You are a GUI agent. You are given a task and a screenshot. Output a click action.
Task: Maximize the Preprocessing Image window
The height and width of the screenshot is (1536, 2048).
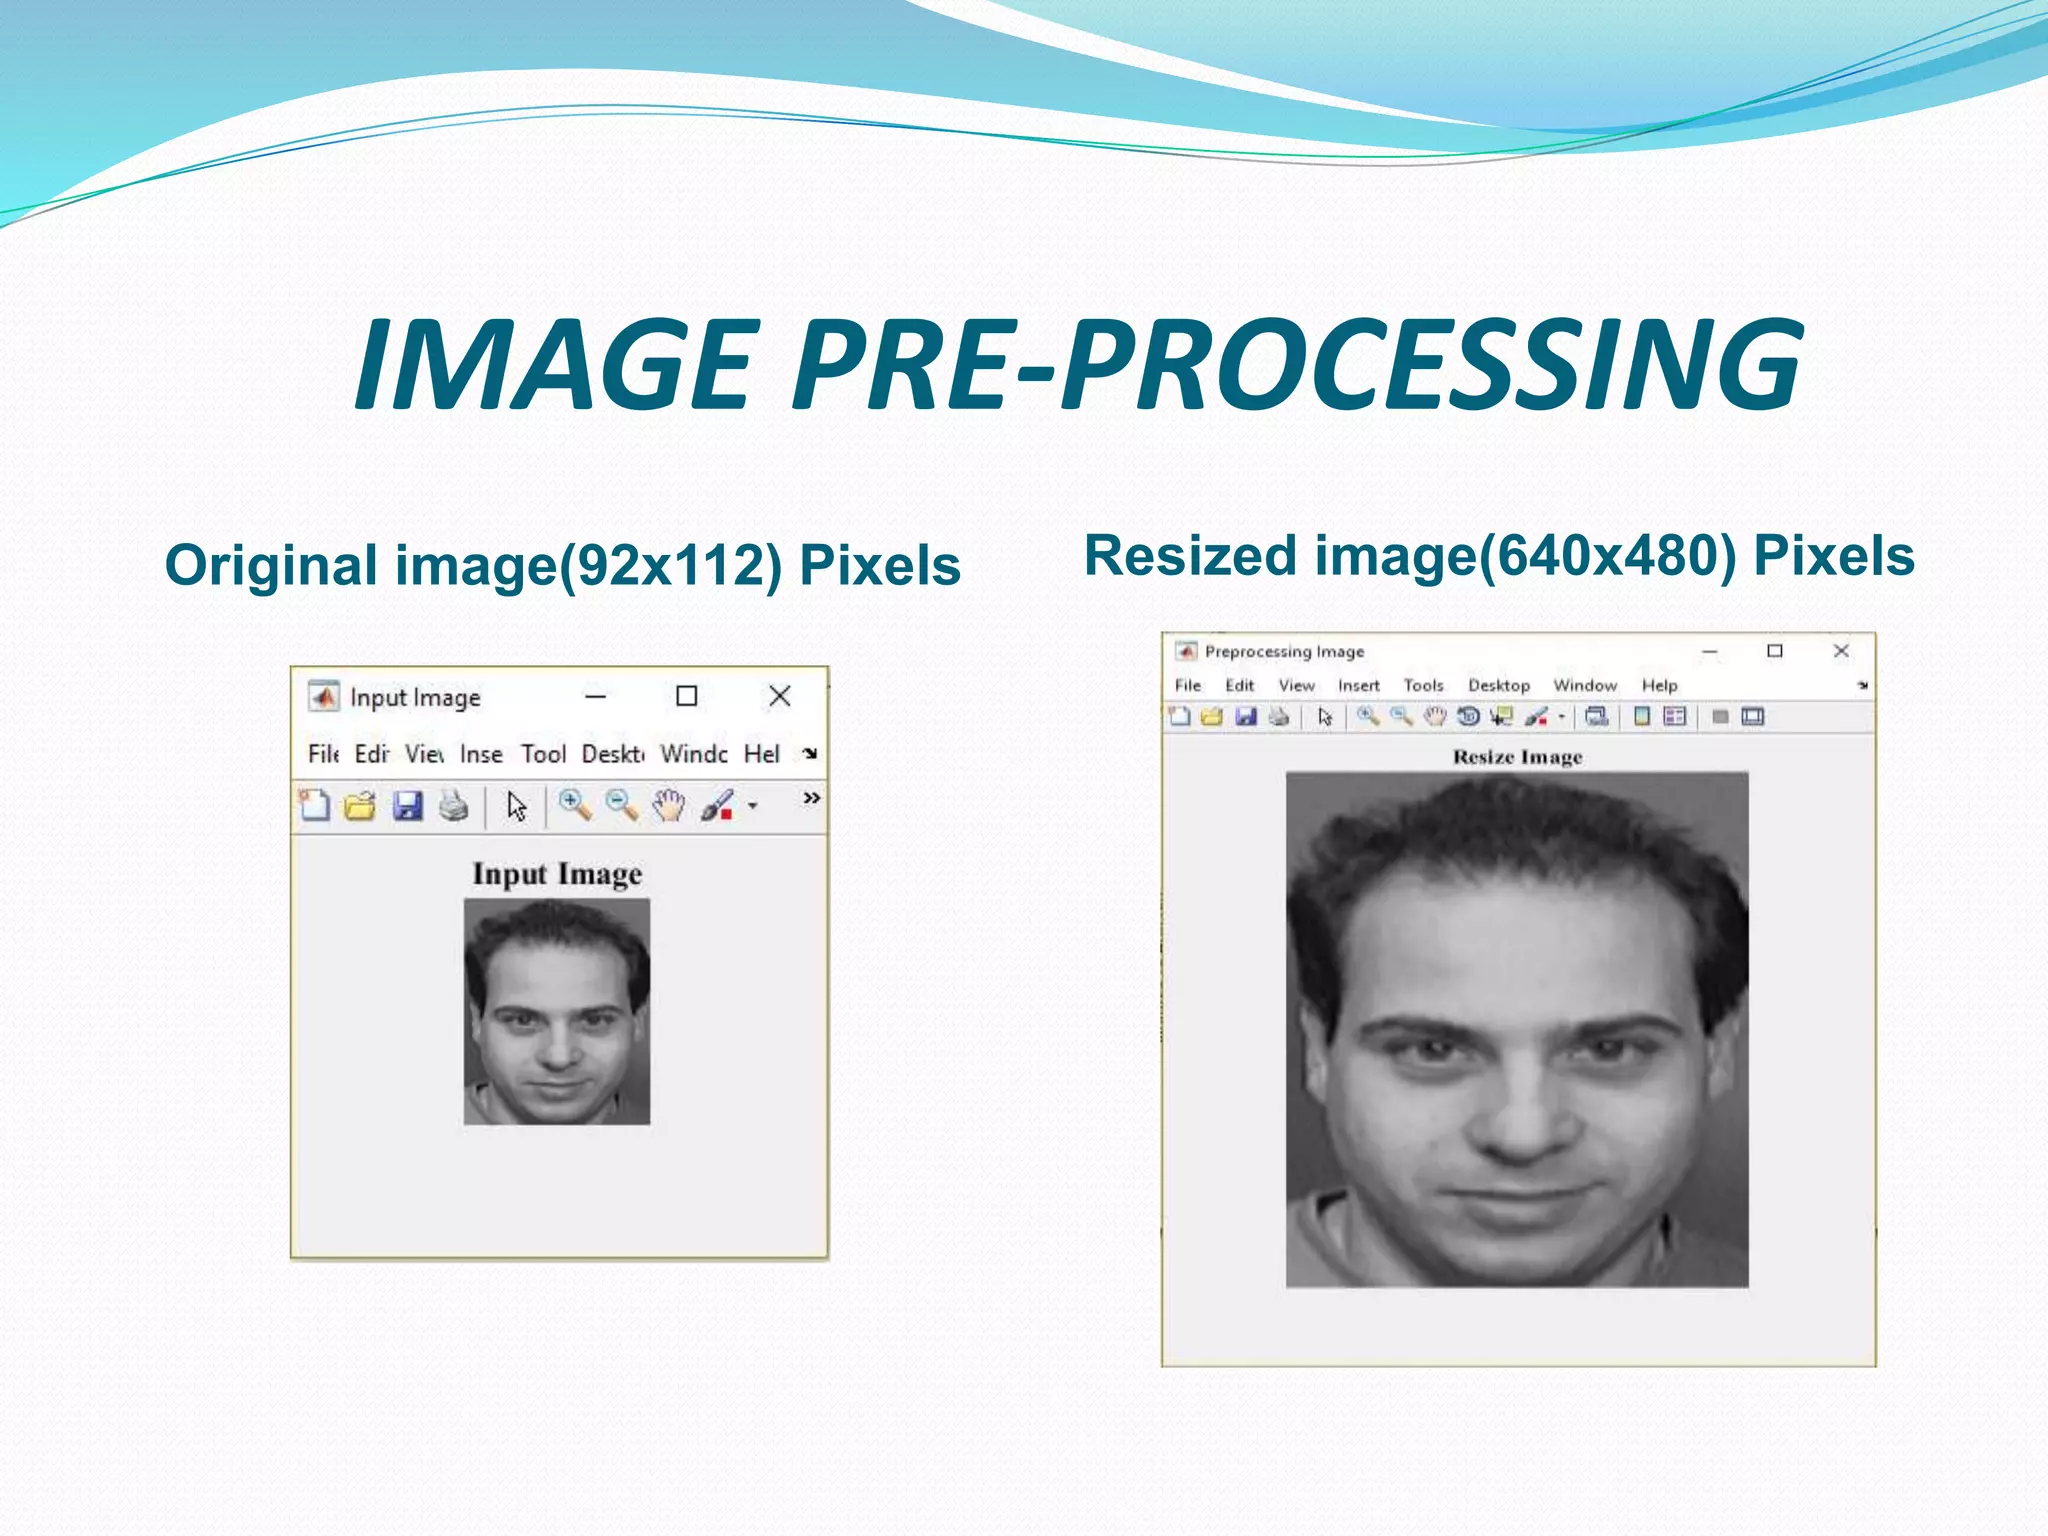pyautogui.click(x=1775, y=651)
